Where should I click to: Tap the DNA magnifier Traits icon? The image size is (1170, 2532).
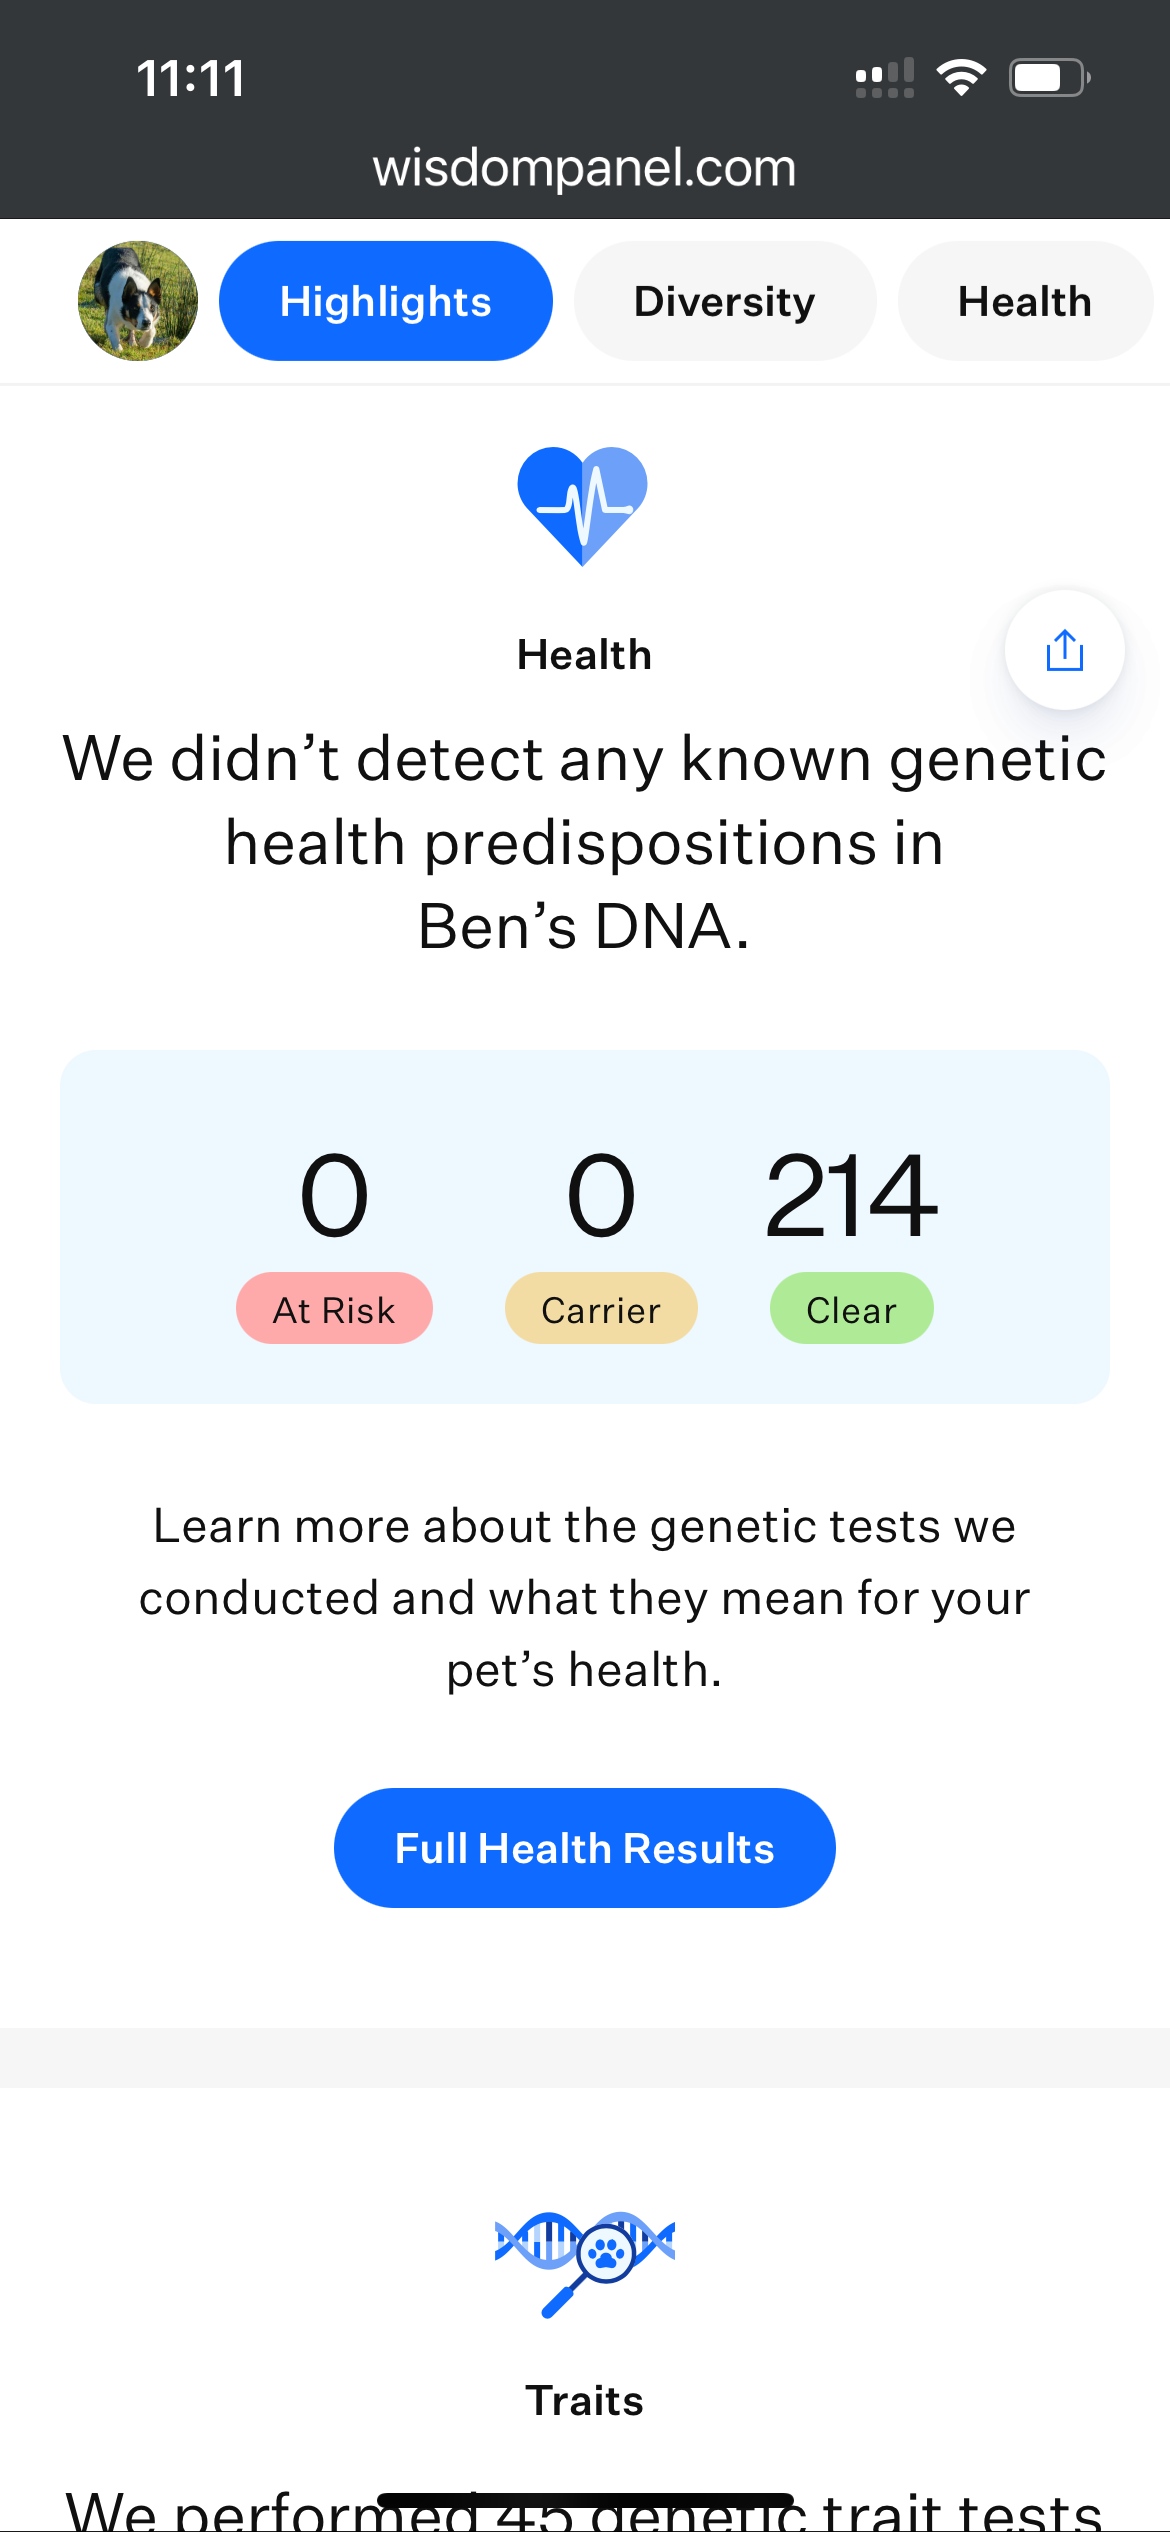pos(585,2262)
